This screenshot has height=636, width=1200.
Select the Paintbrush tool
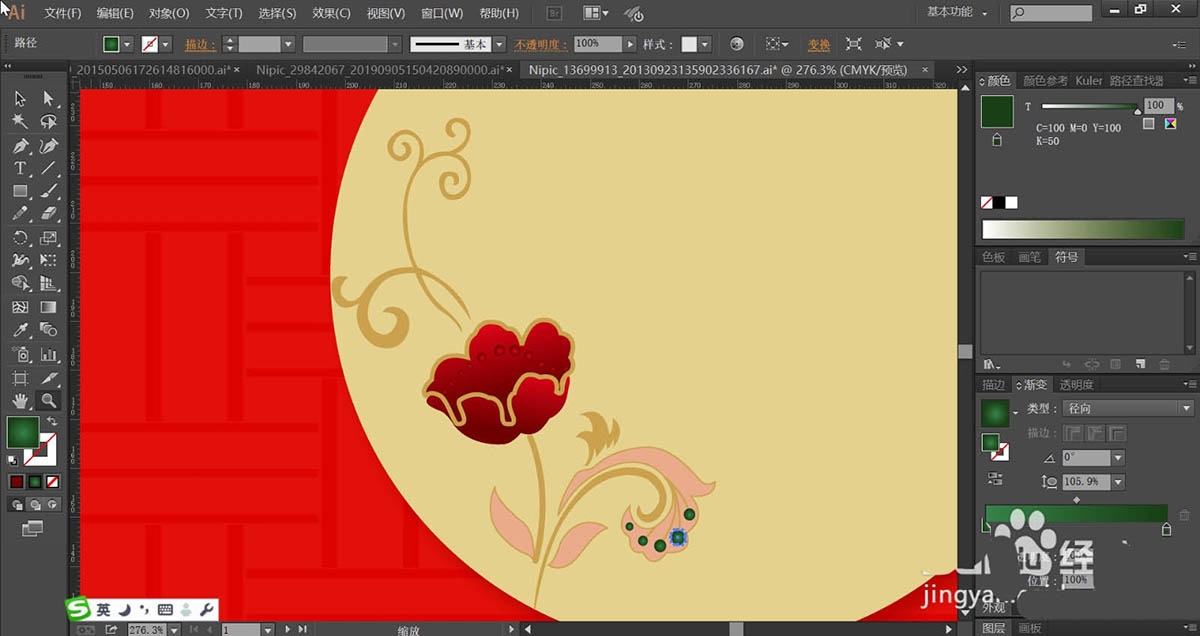48,191
